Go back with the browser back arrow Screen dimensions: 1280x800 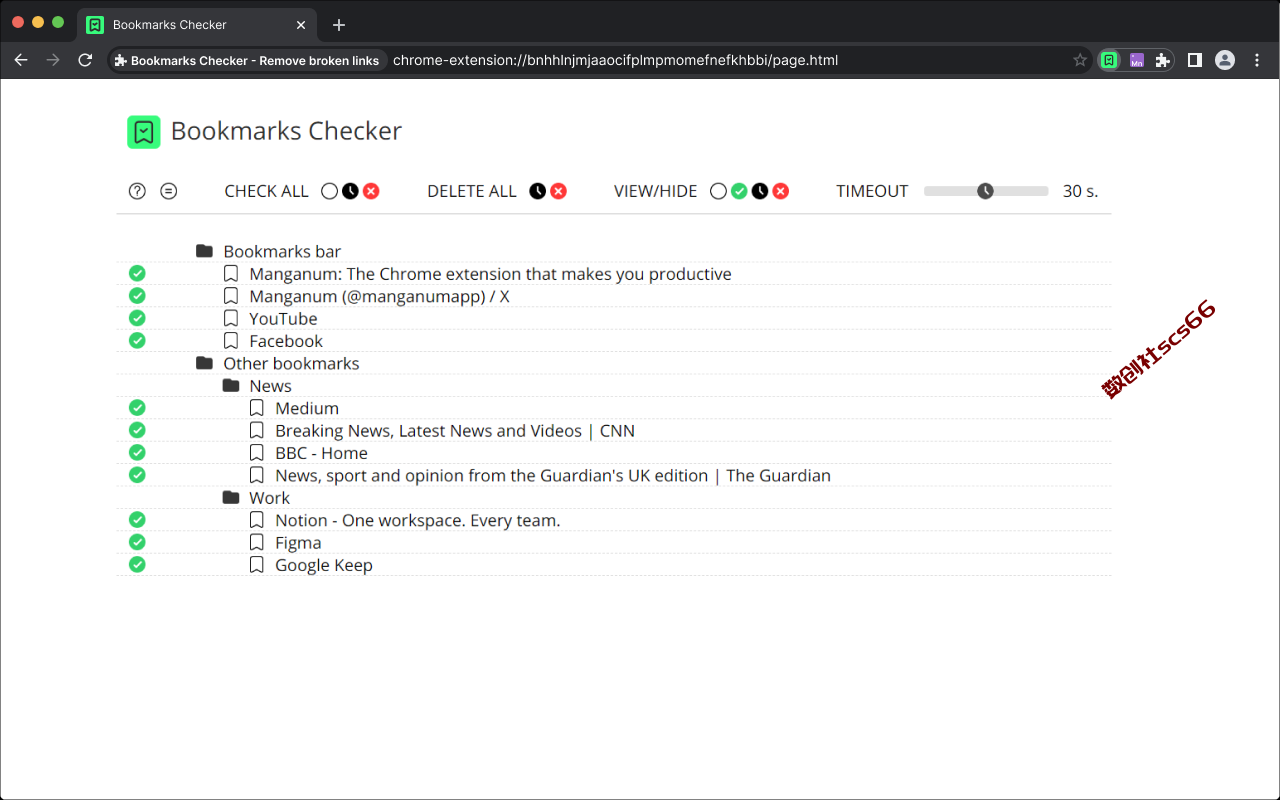(21, 60)
